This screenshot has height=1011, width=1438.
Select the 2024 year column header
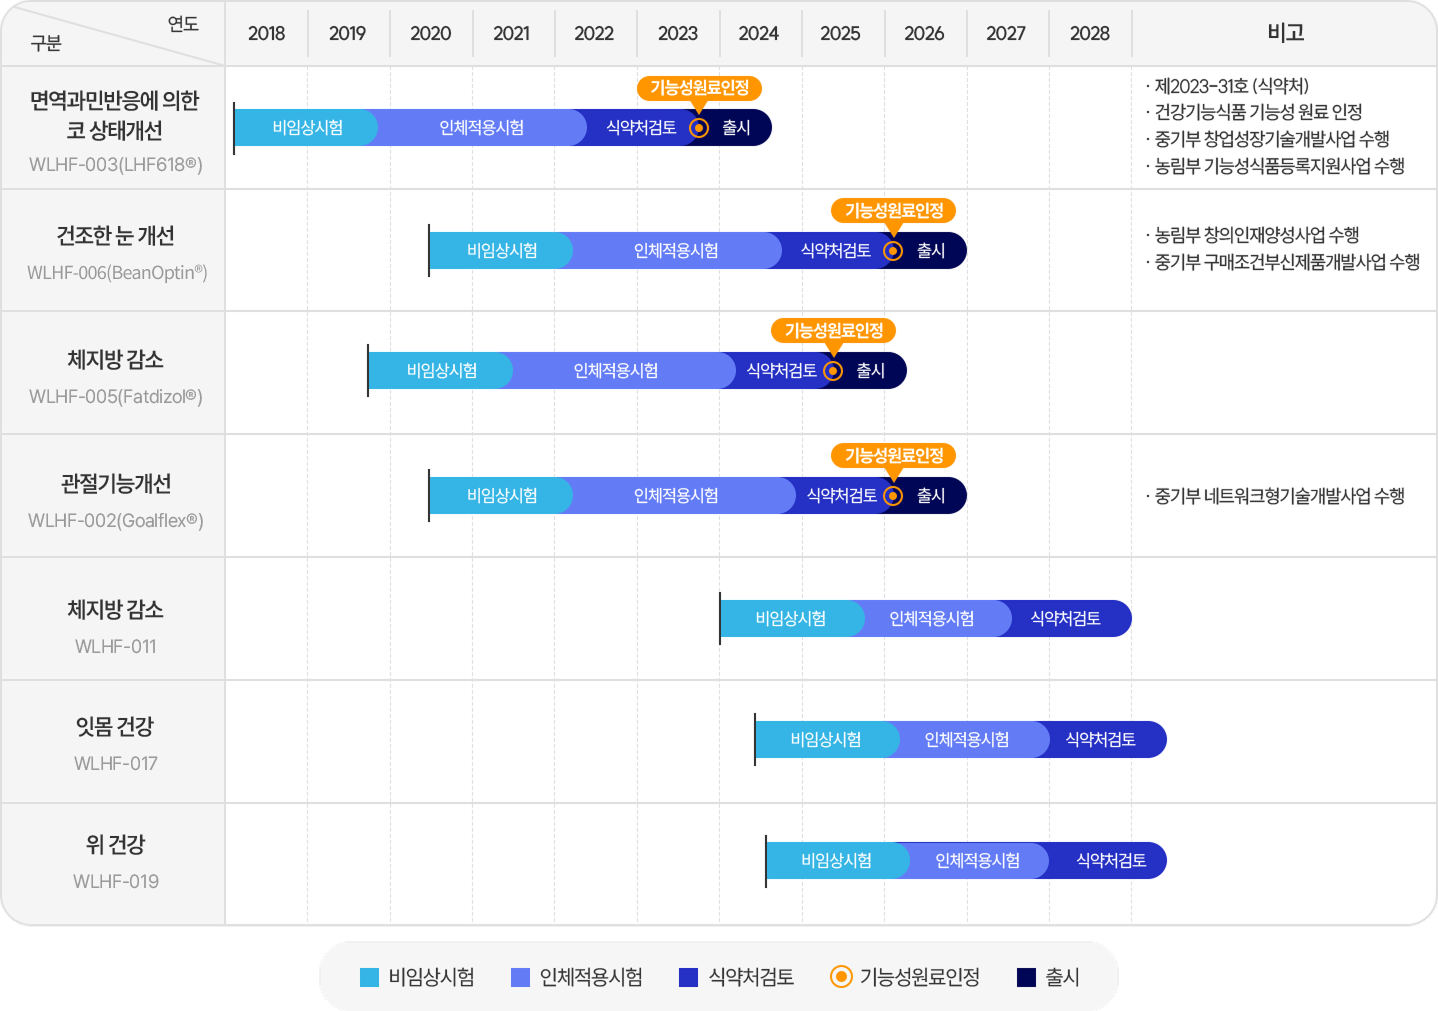[758, 33]
